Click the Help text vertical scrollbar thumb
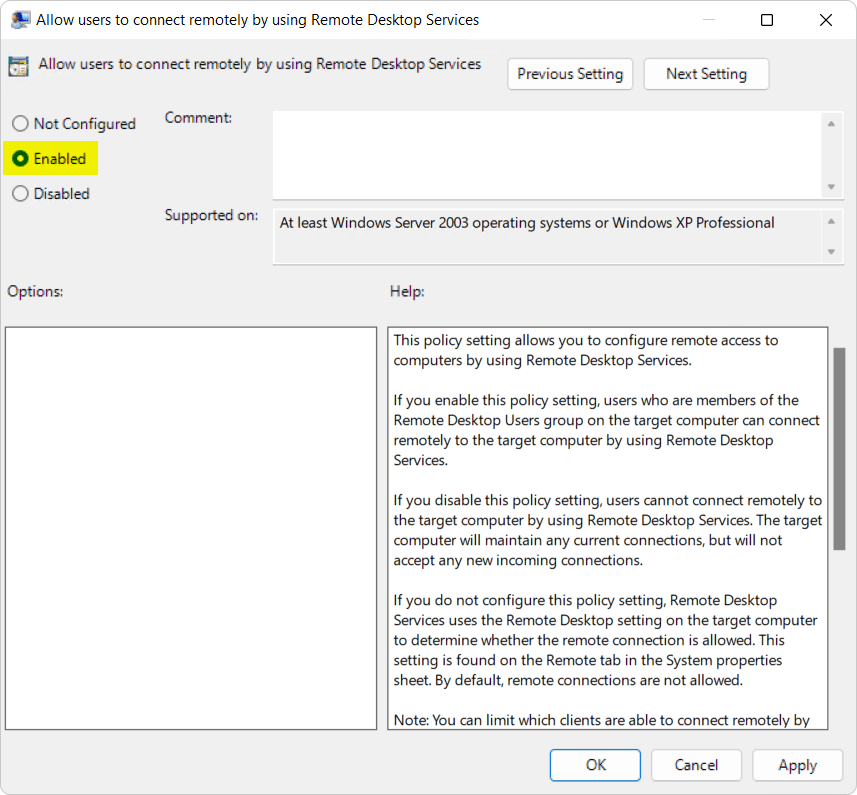 pyautogui.click(x=839, y=449)
